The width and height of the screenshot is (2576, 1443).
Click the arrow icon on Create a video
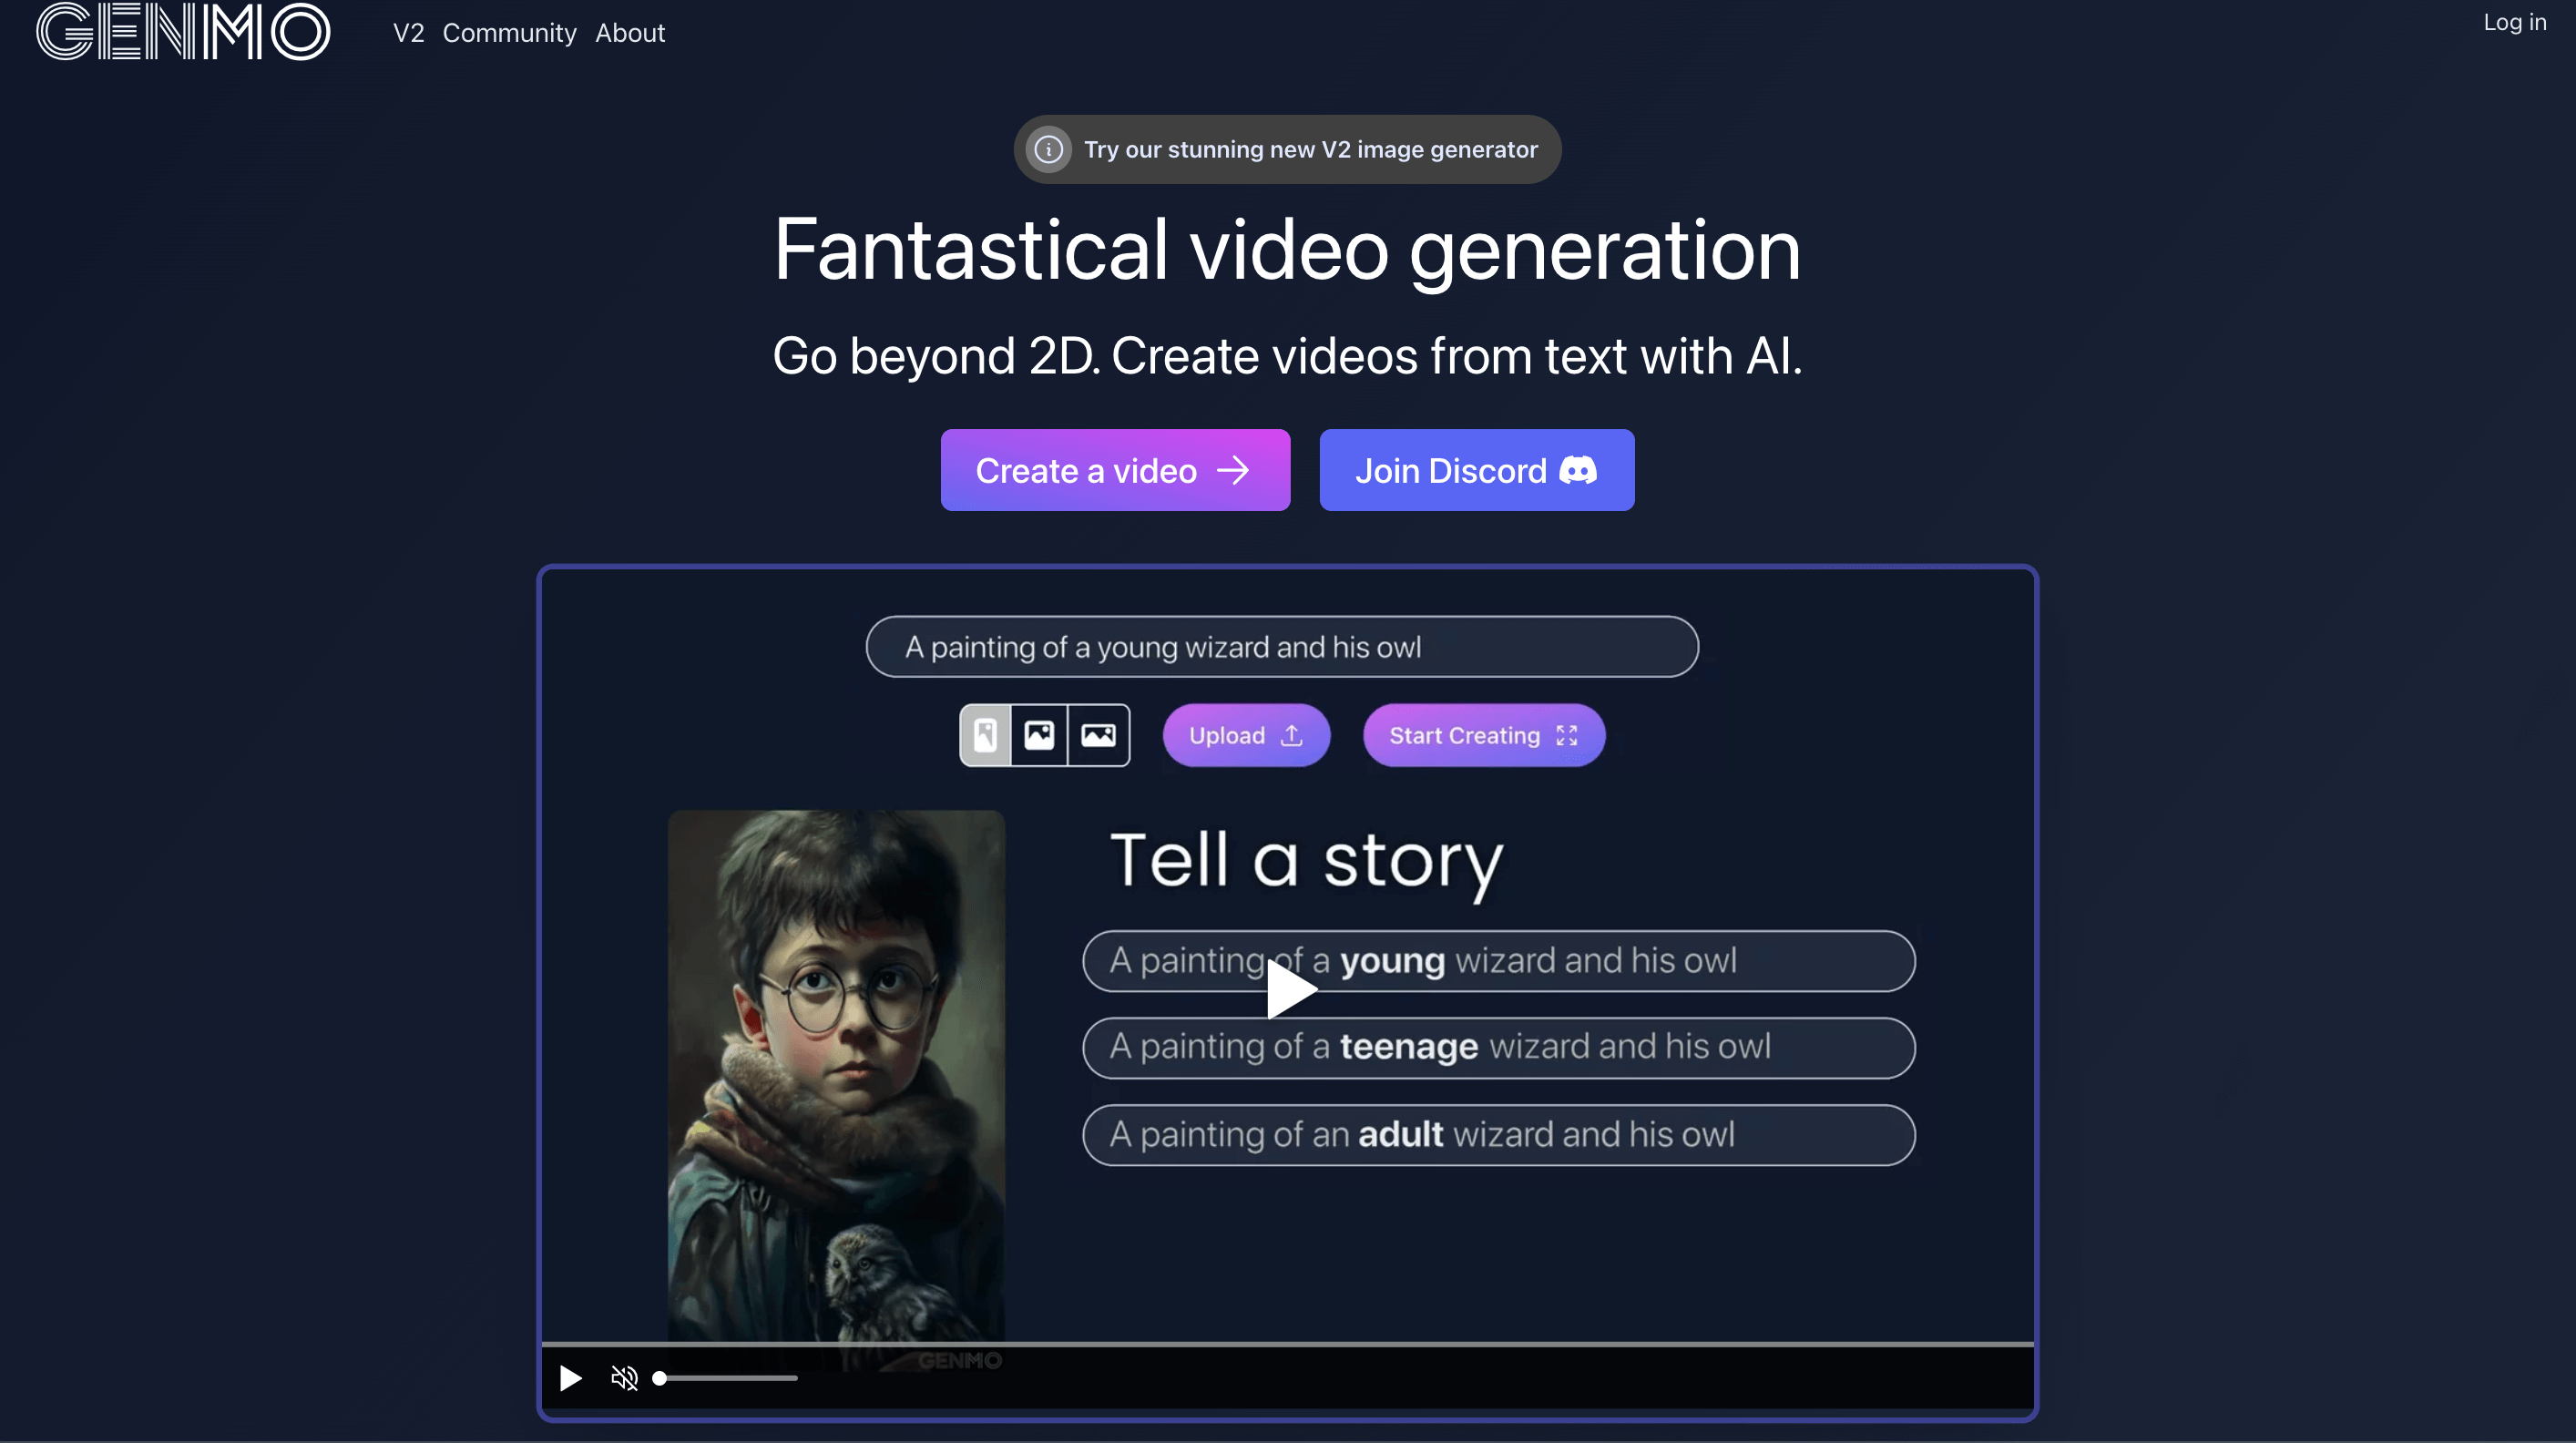pyautogui.click(x=1233, y=470)
